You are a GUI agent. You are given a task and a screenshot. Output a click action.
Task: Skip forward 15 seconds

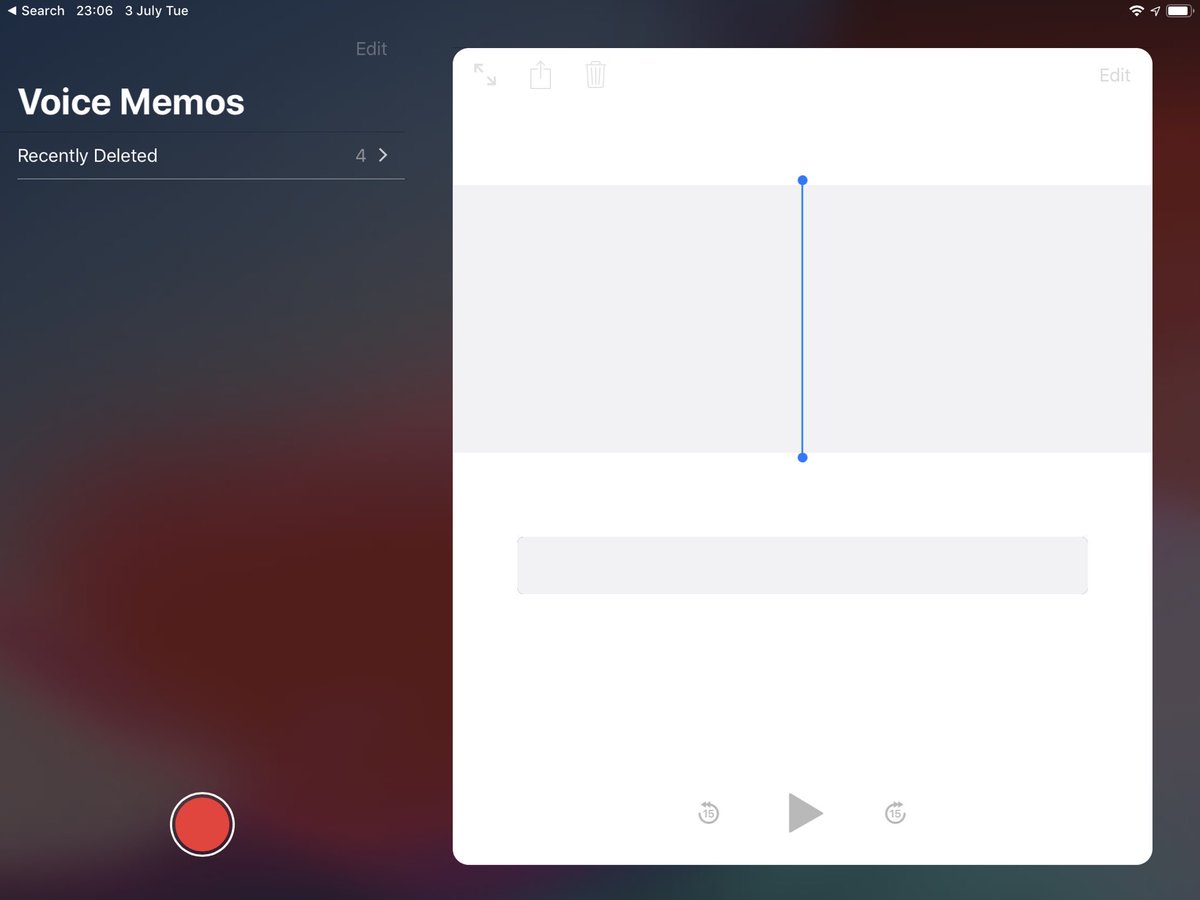coord(895,812)
